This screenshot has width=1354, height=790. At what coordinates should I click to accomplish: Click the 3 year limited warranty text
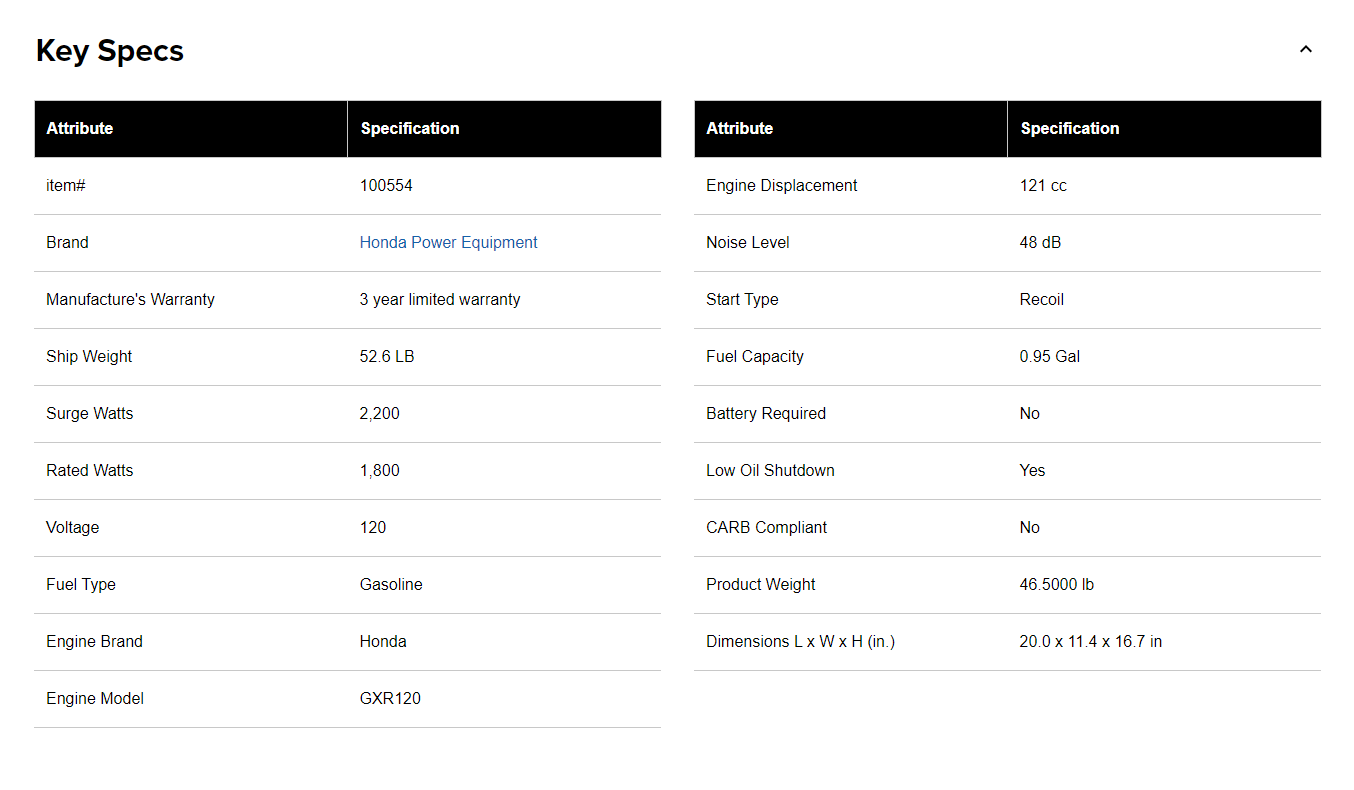pos(440,300)
